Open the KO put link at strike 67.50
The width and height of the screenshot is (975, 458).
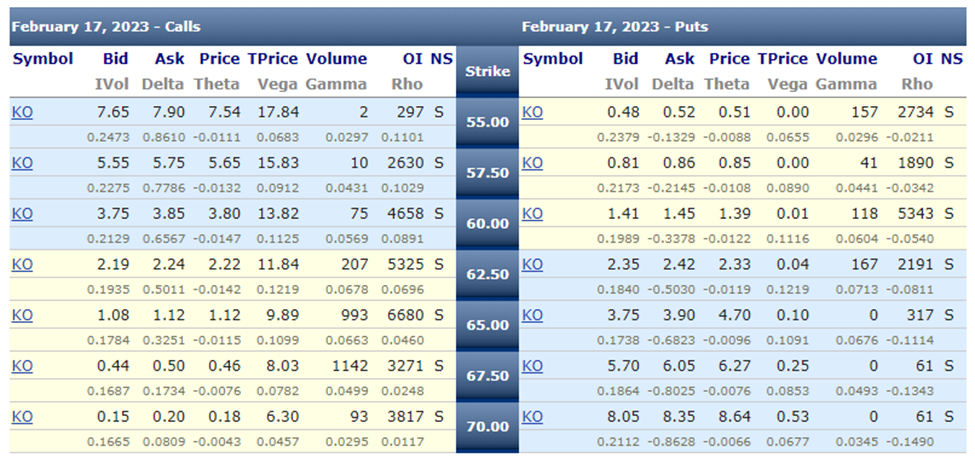point(532,367)
